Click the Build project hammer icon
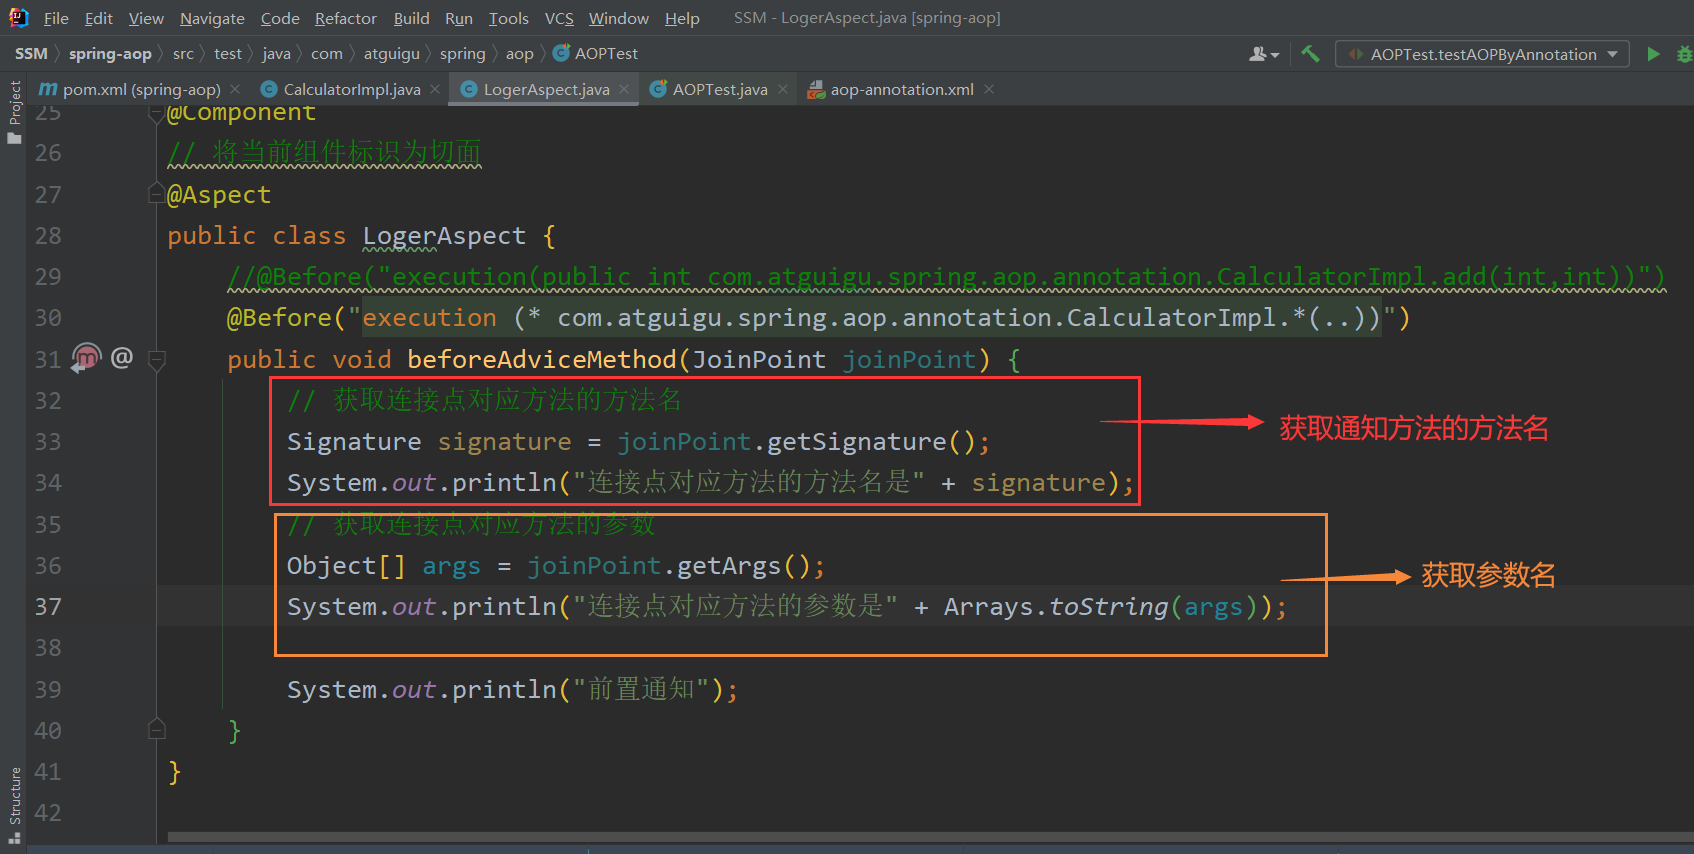This screenshot has height=854, width=1694. (x=1310, y=54)
